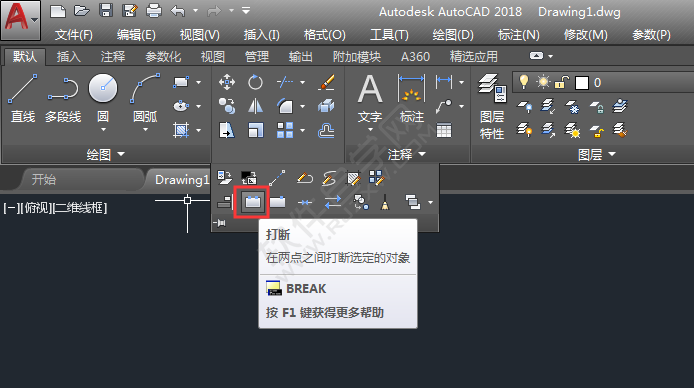Viewport: 694px width, 388px height.
Task: Open the 编辑(E) menu
Action: 136,35
